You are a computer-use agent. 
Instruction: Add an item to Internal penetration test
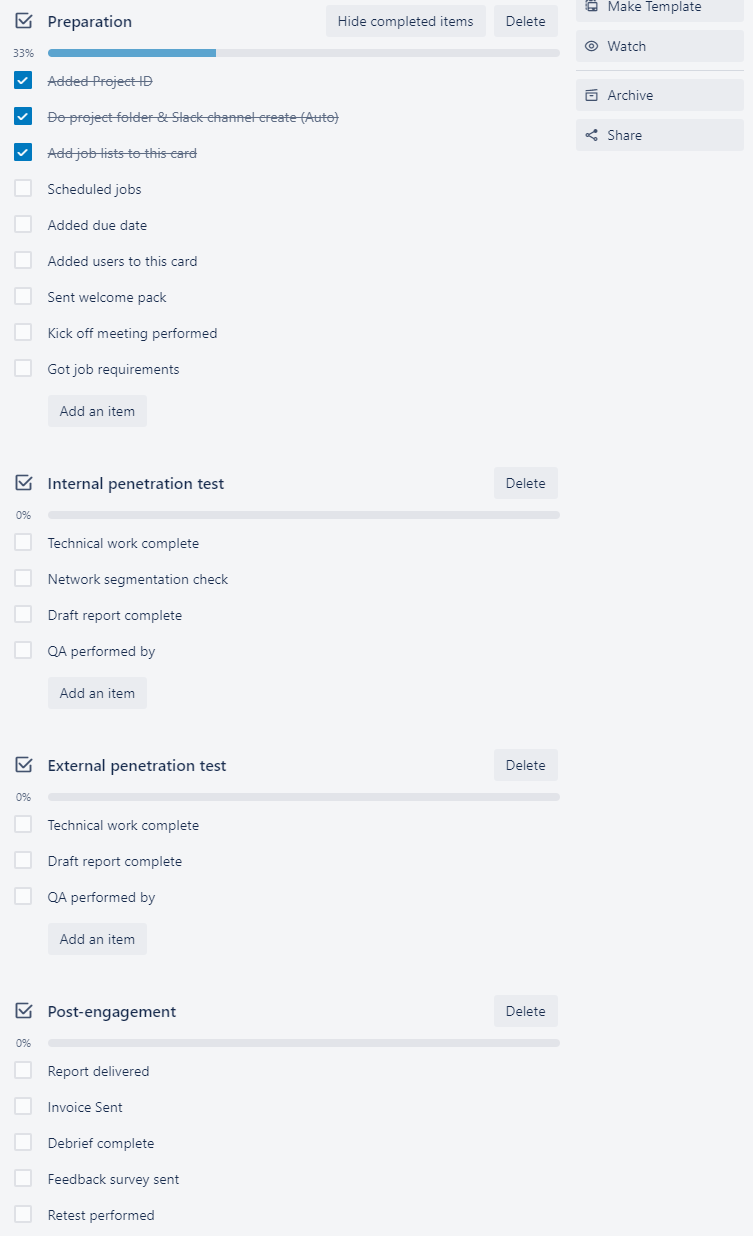97,692
